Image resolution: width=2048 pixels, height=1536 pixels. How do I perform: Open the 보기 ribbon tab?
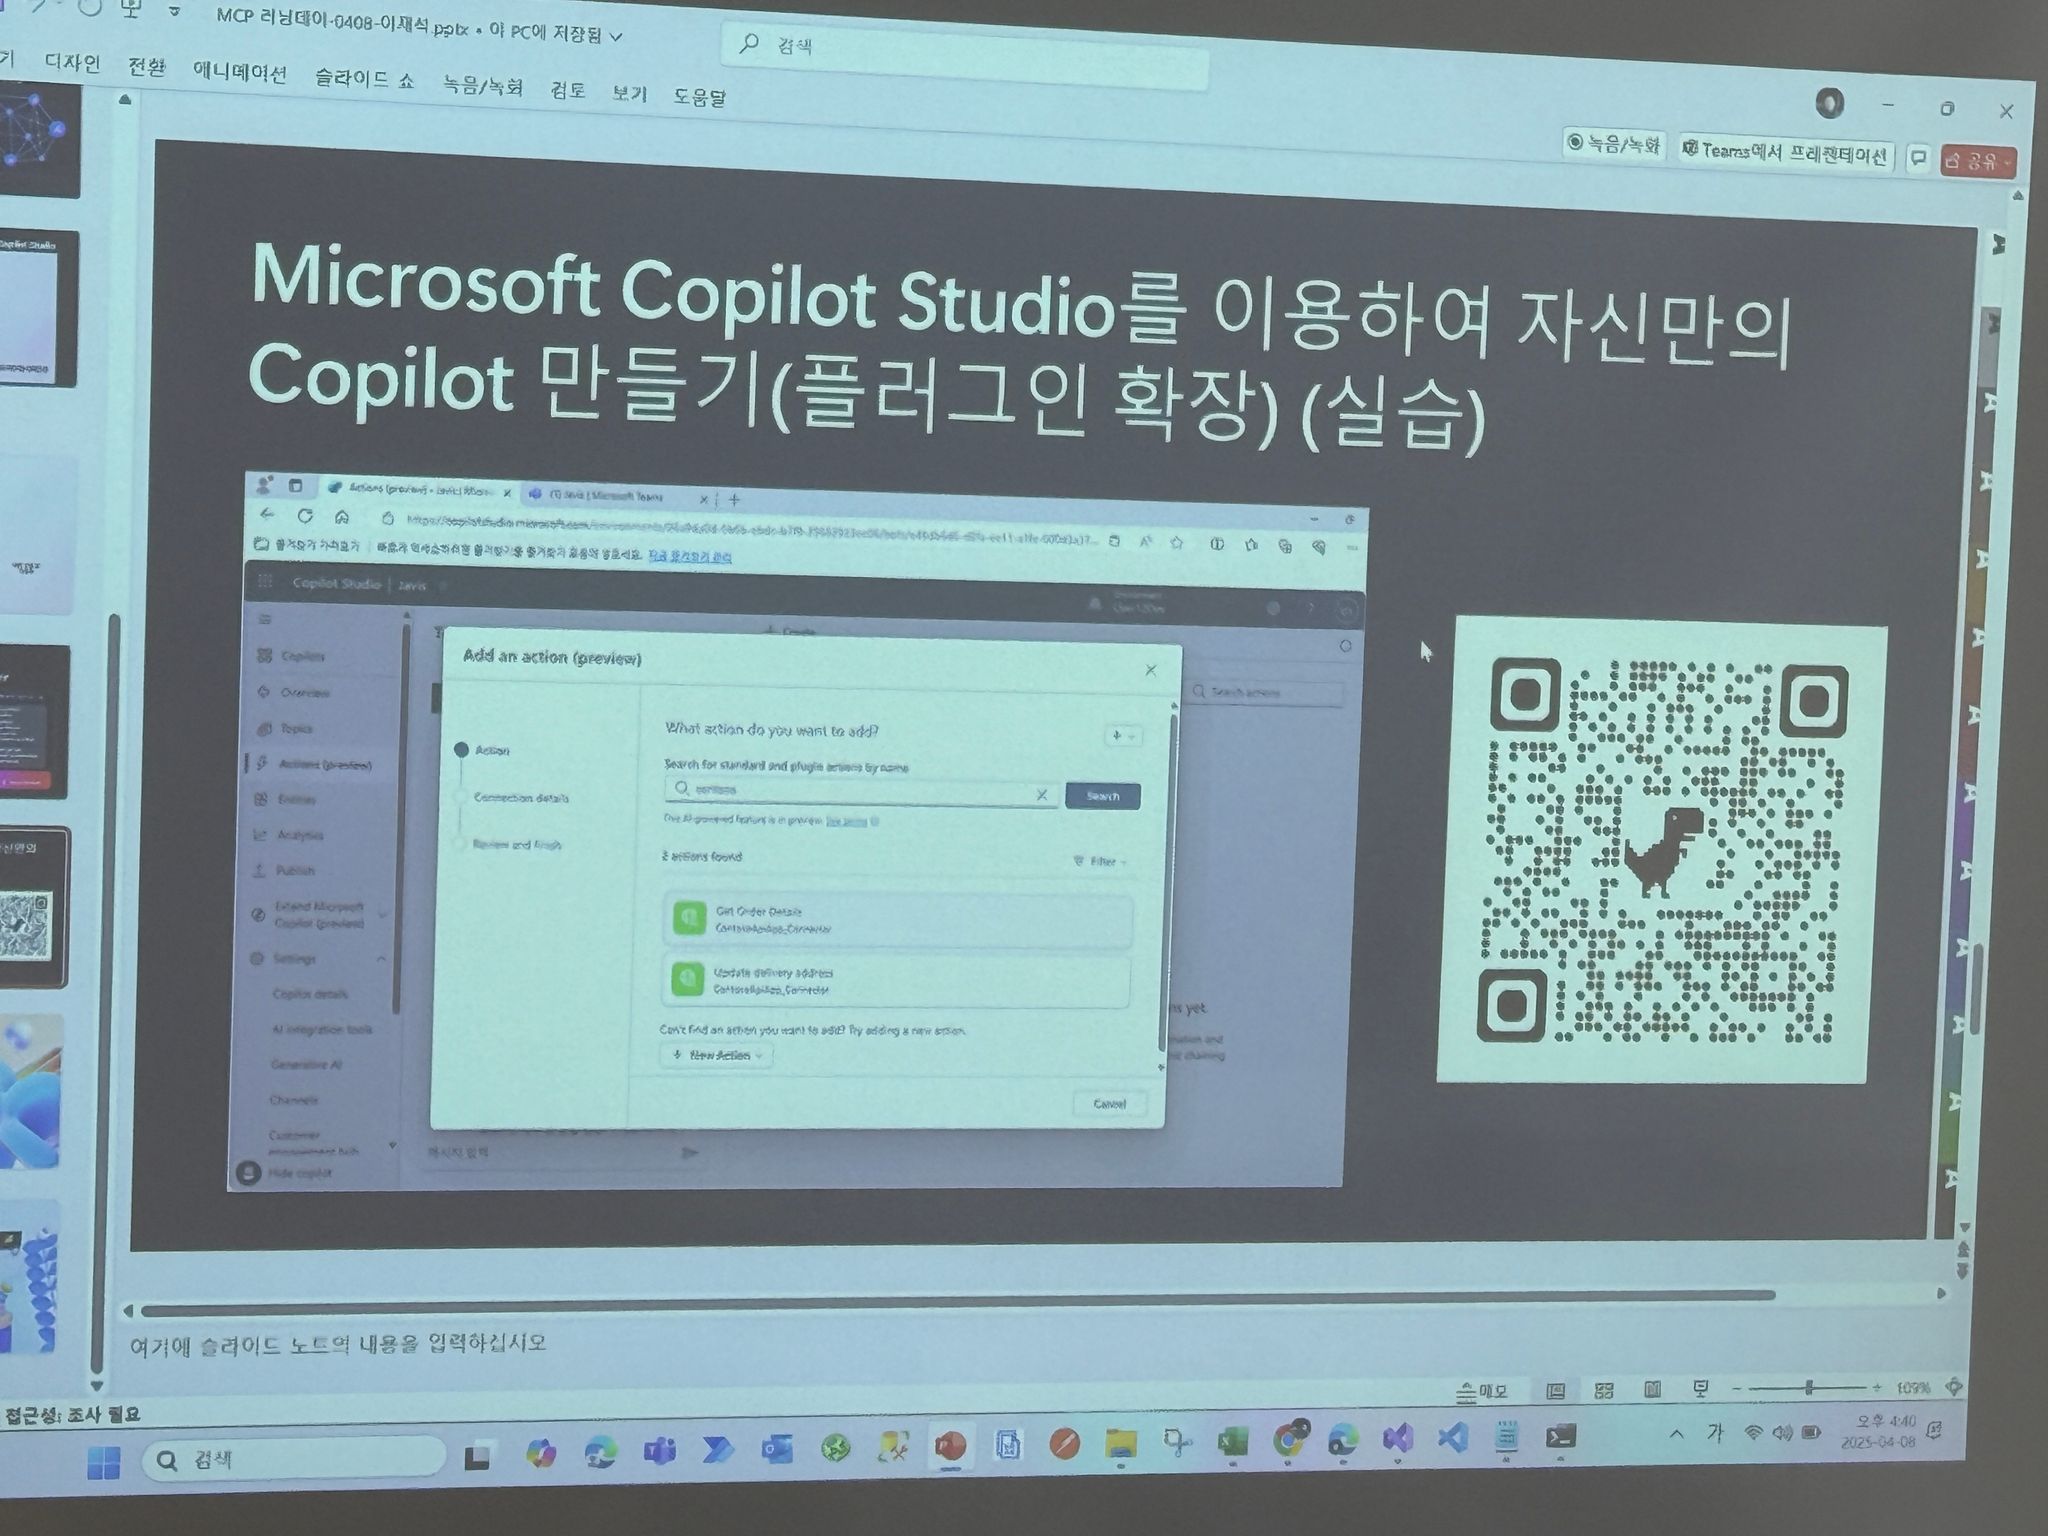tap(630, 93)
